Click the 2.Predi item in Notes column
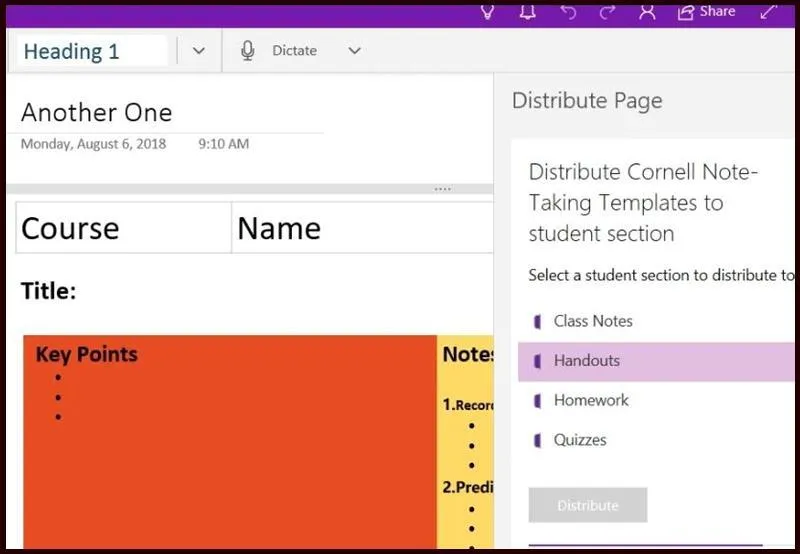Screen dimensions: 800x554 point(468,487)
